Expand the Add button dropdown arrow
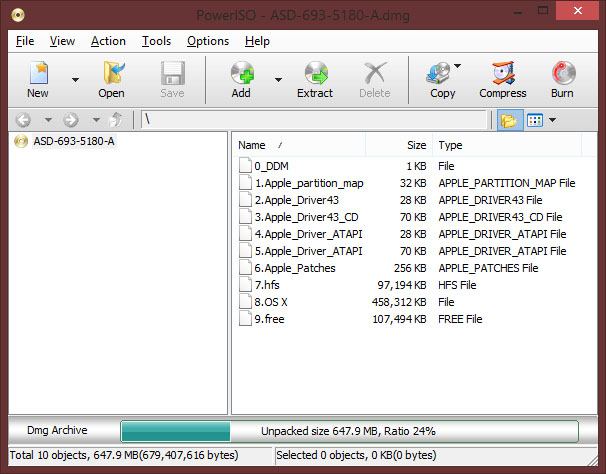606x474 pixels. pyautogui.click(x=278, y=80)
